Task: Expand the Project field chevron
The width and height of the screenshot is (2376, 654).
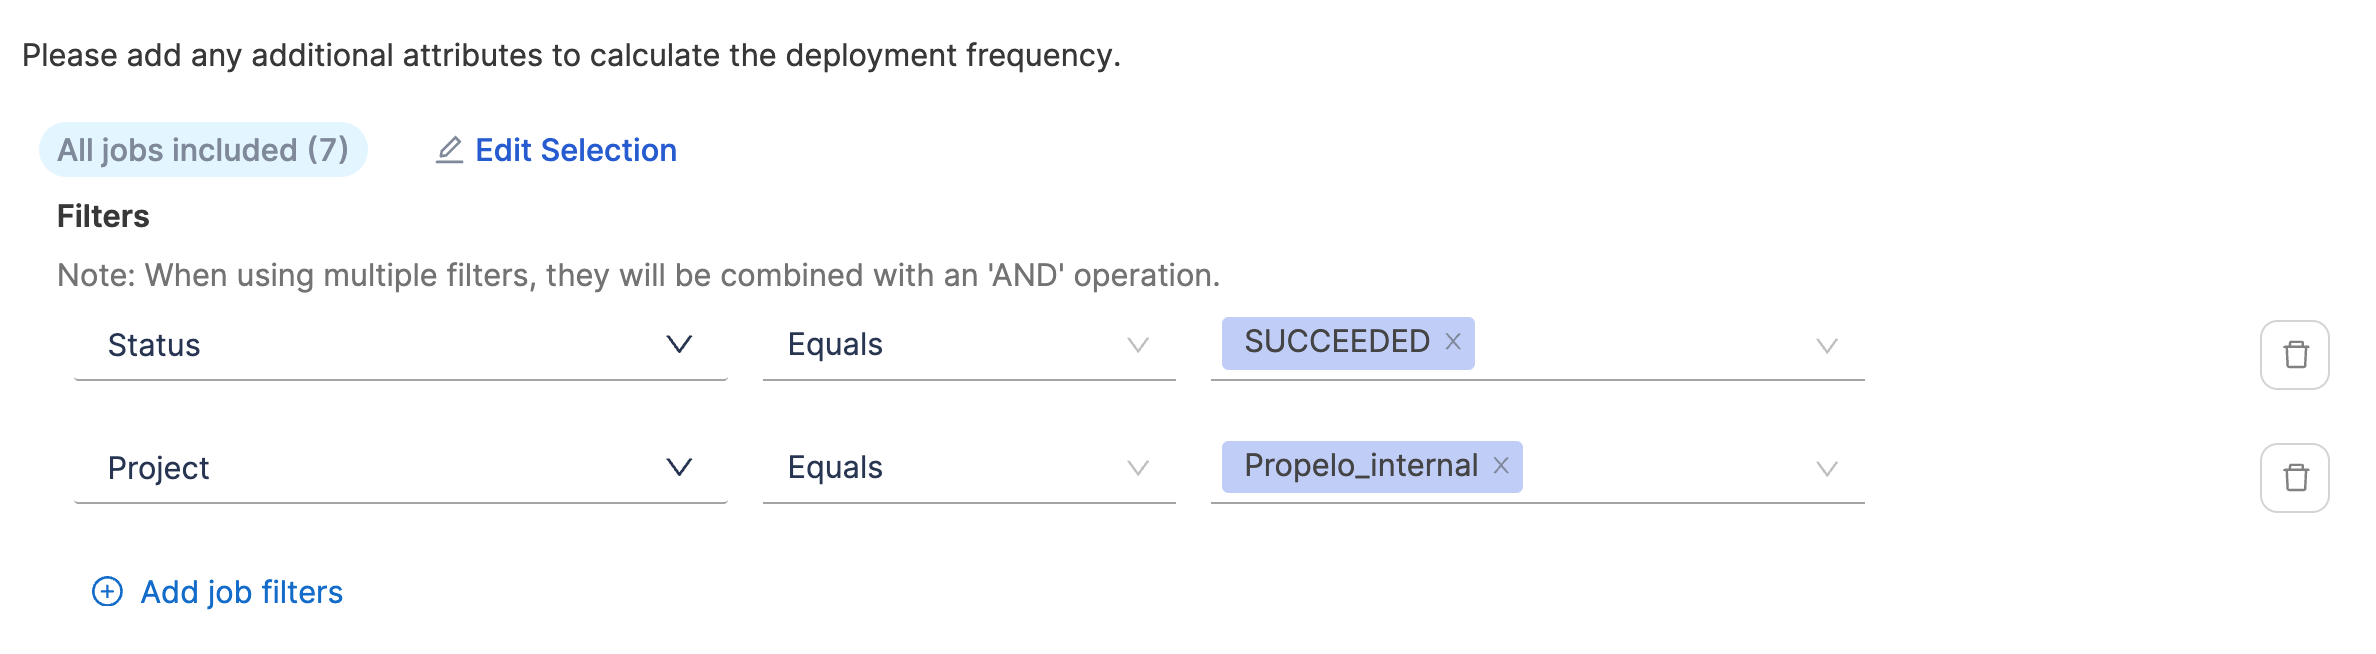Action: coord(679,468)
